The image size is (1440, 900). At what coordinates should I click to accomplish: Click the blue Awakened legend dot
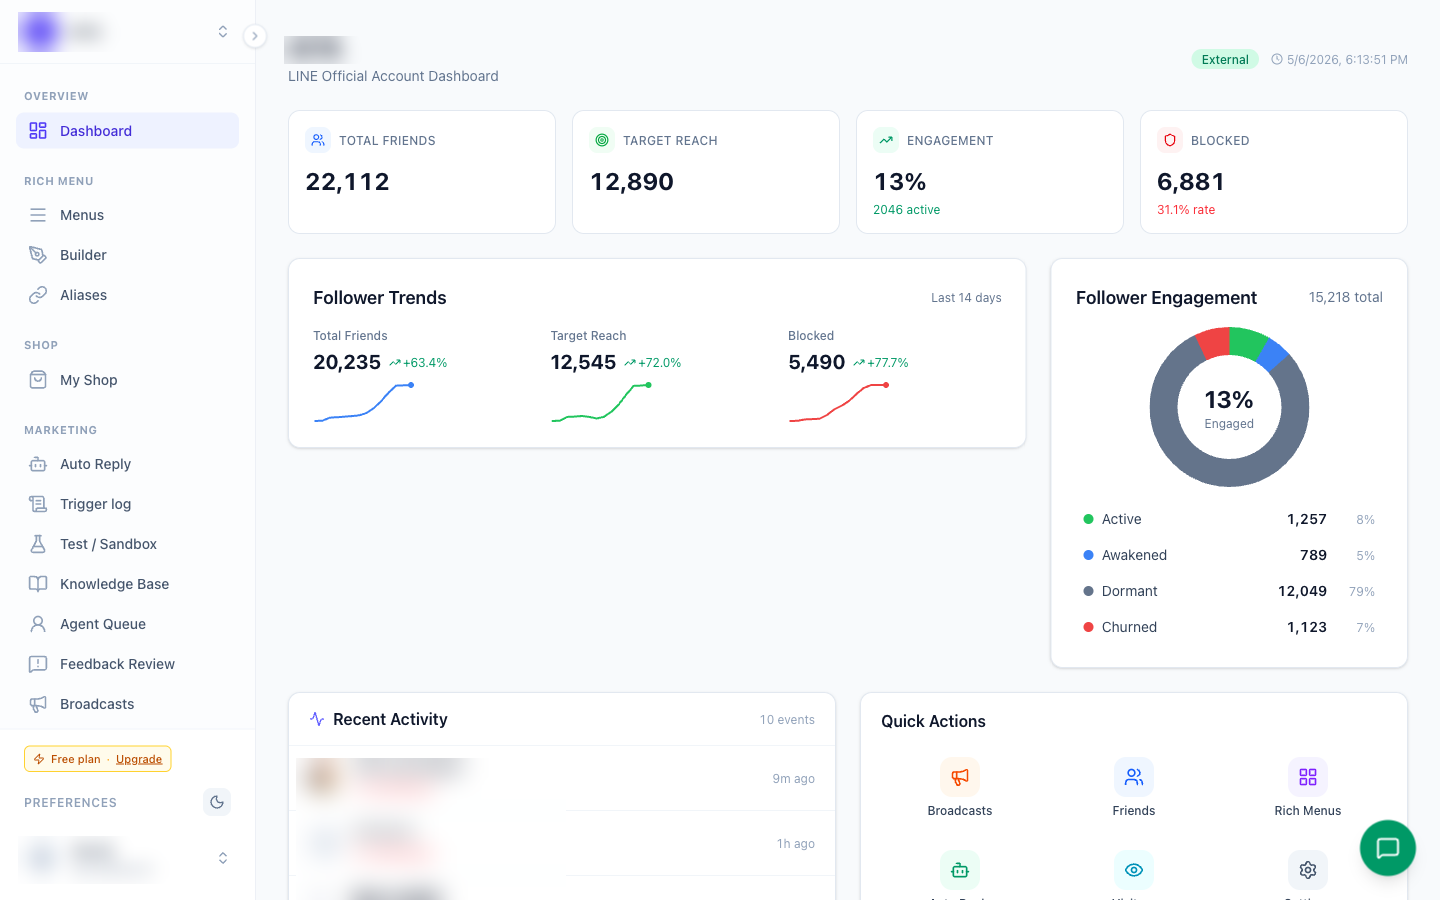tap(1088, 555)
